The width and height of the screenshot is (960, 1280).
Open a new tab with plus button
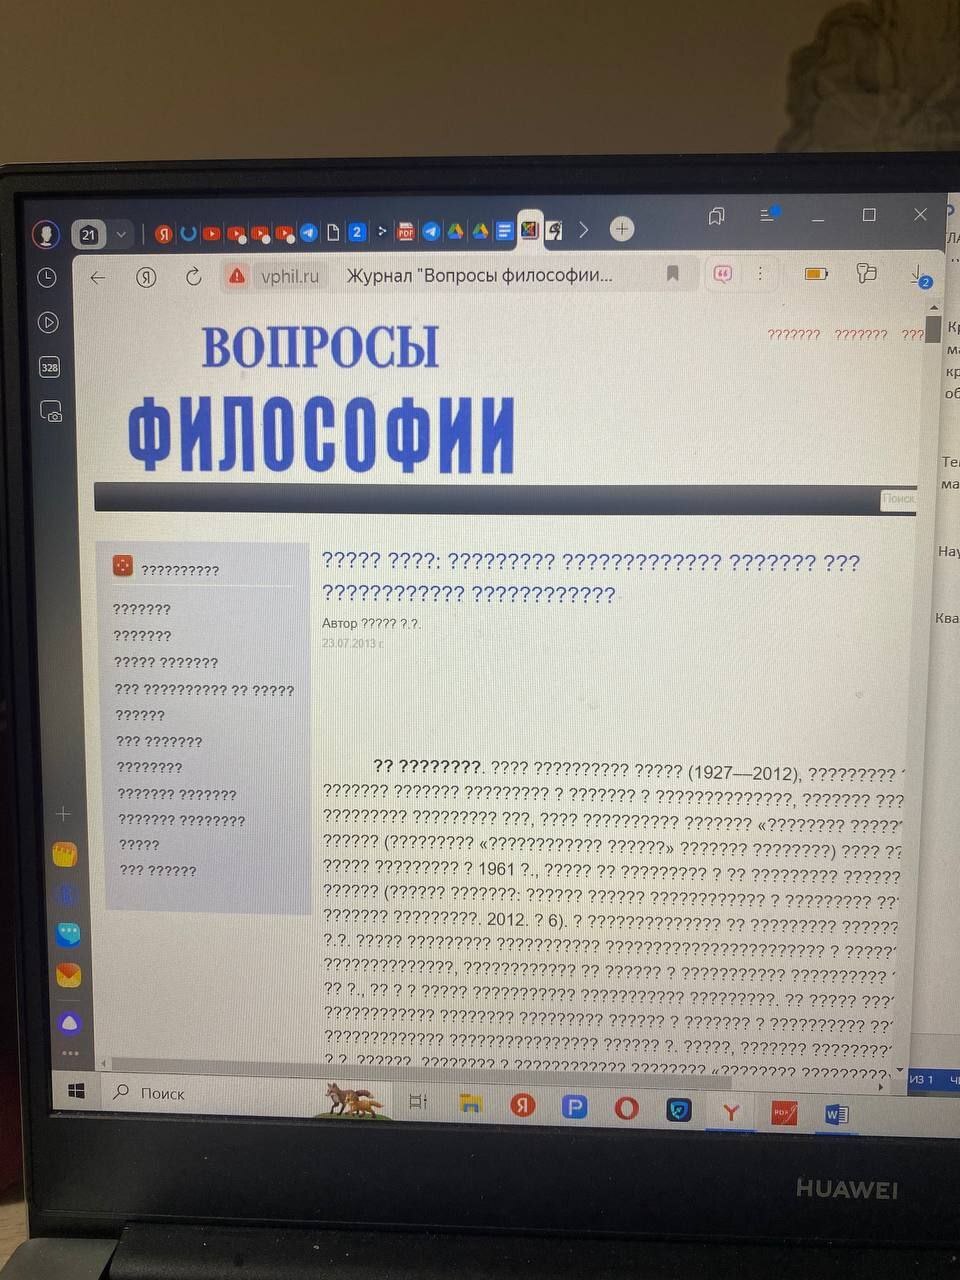(622, 229)
